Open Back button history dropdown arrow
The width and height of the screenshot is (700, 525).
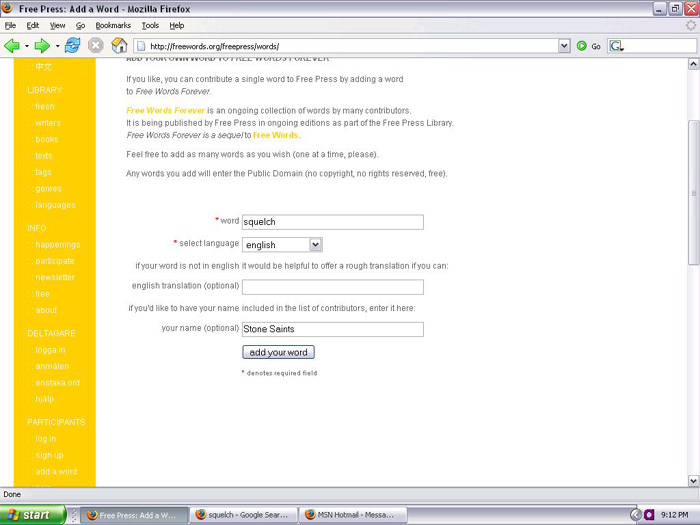coord(27,46)
